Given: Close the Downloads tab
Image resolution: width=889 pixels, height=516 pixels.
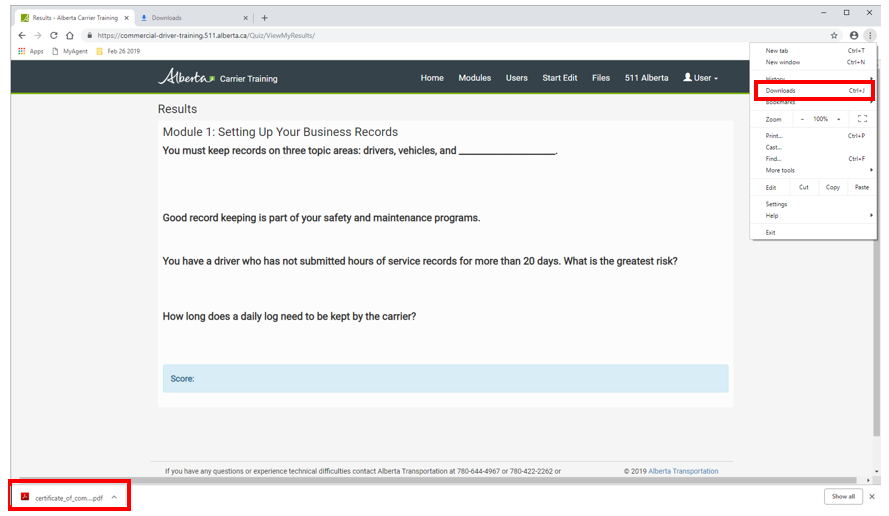Looking at the screenshot, I should (245, 18).
